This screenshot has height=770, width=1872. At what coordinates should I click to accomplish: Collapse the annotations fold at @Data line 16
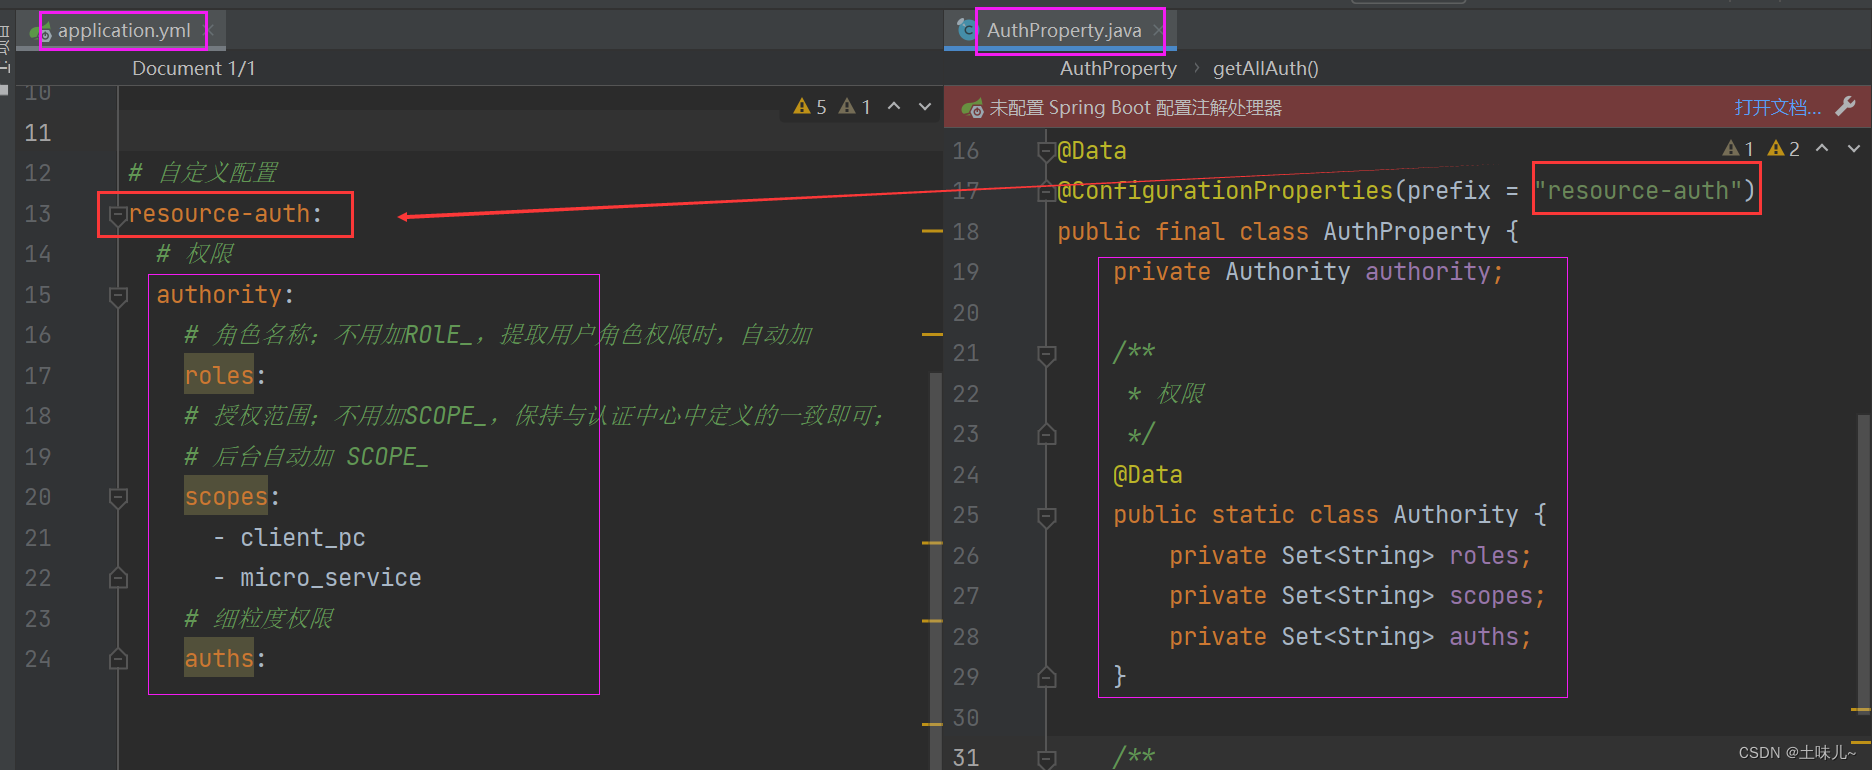1047,151
